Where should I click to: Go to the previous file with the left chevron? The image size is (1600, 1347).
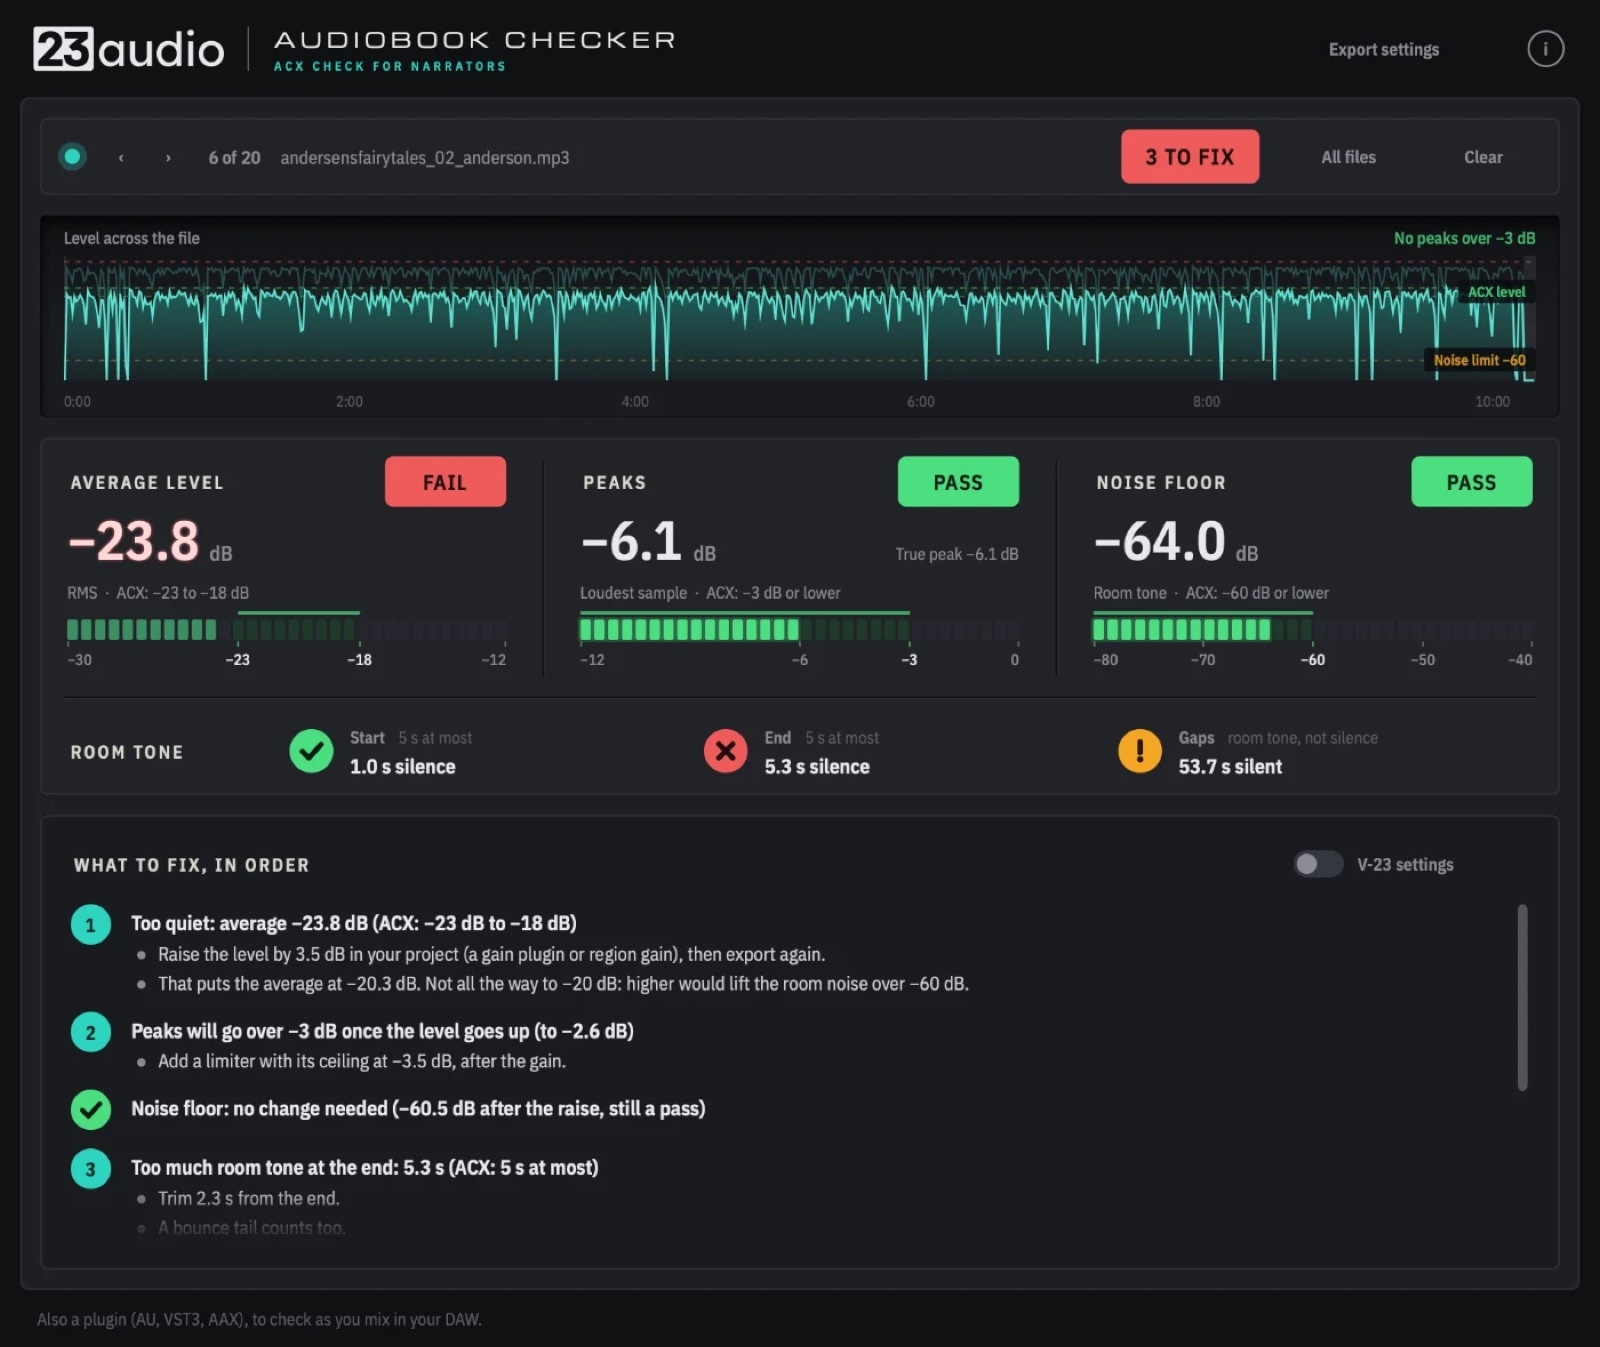coord(121,158)
